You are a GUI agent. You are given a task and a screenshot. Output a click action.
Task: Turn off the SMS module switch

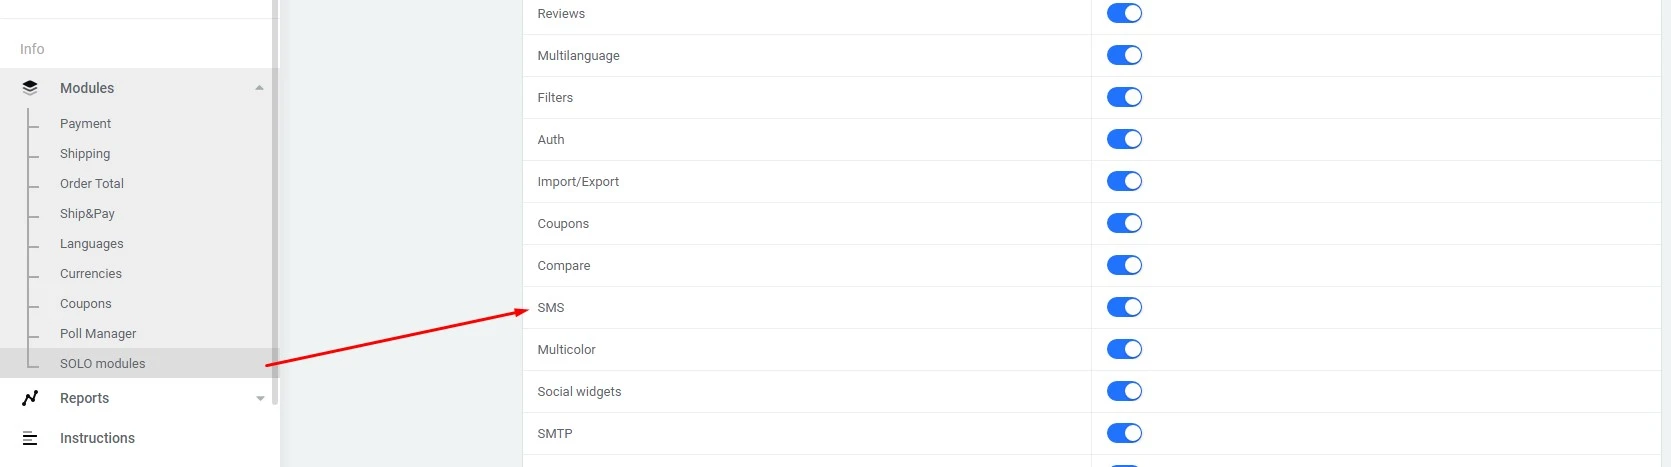(x=1124, y=307)
